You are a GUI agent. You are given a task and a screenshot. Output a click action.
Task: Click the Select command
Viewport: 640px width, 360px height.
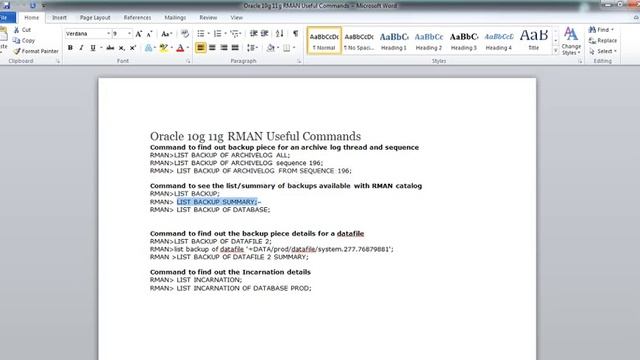pos(602,51)
